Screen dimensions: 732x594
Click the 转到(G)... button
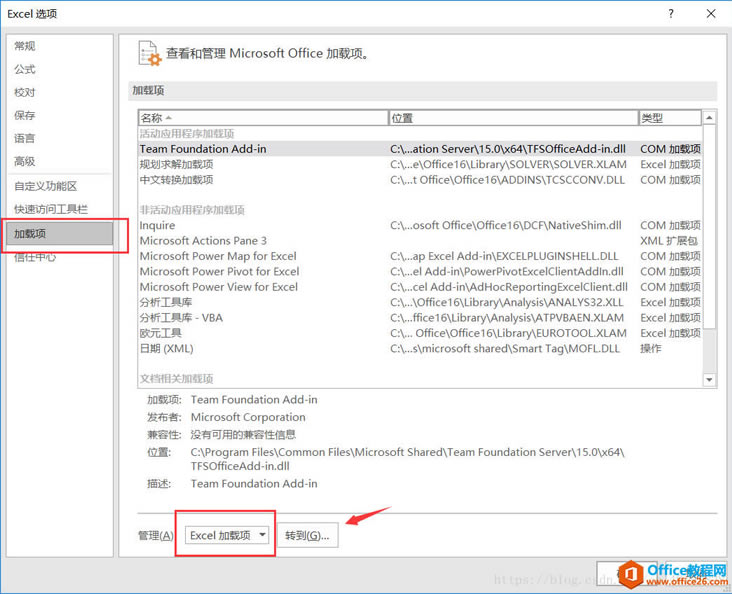pyautogui.click(x=307, y=535)
